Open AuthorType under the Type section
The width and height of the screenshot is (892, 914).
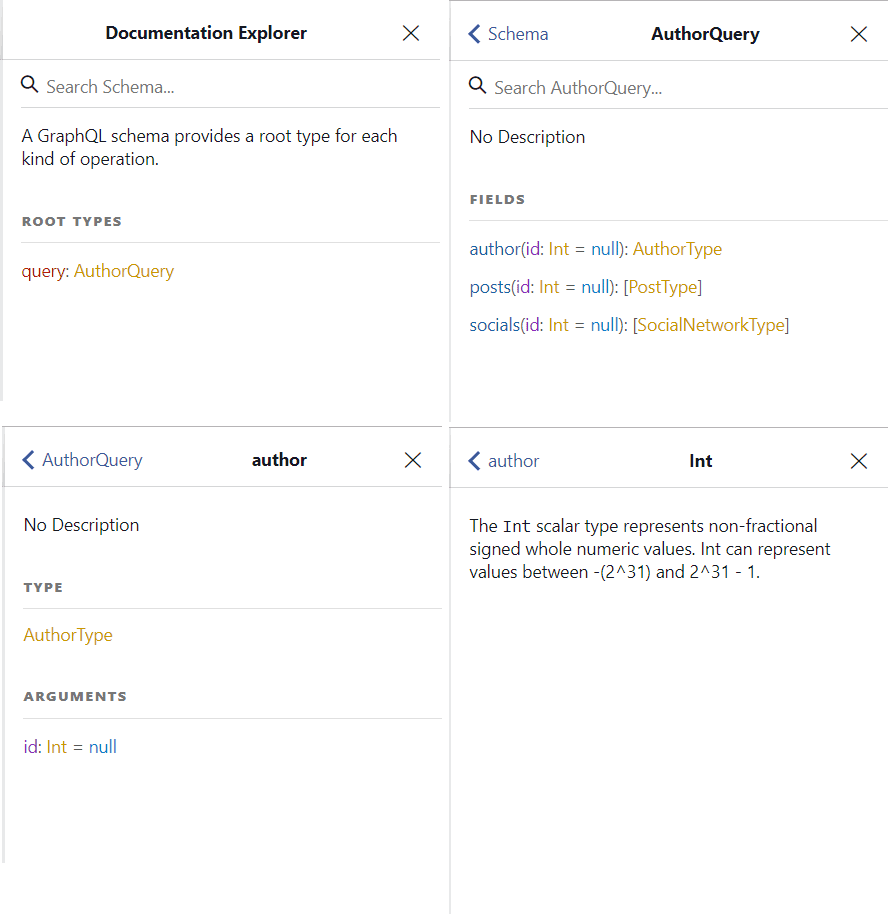click(68, 635)
